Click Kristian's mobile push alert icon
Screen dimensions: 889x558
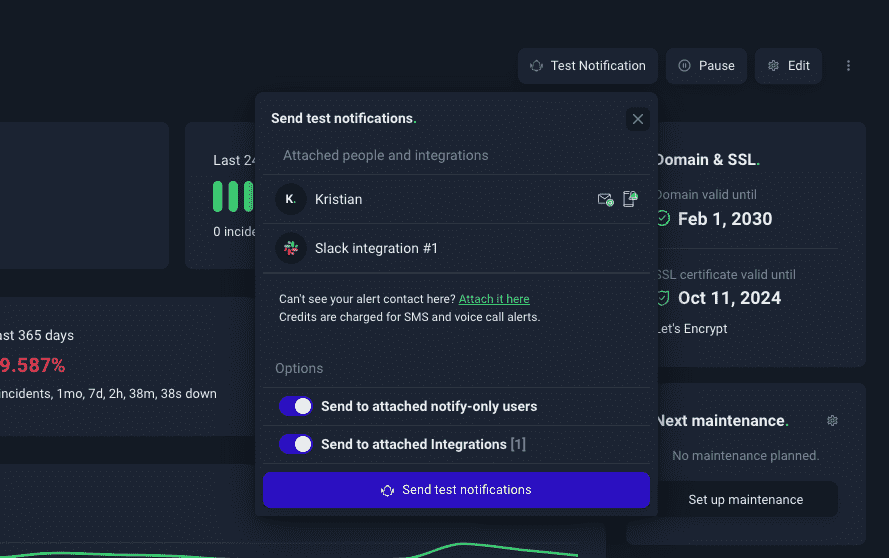pos(630,199)
